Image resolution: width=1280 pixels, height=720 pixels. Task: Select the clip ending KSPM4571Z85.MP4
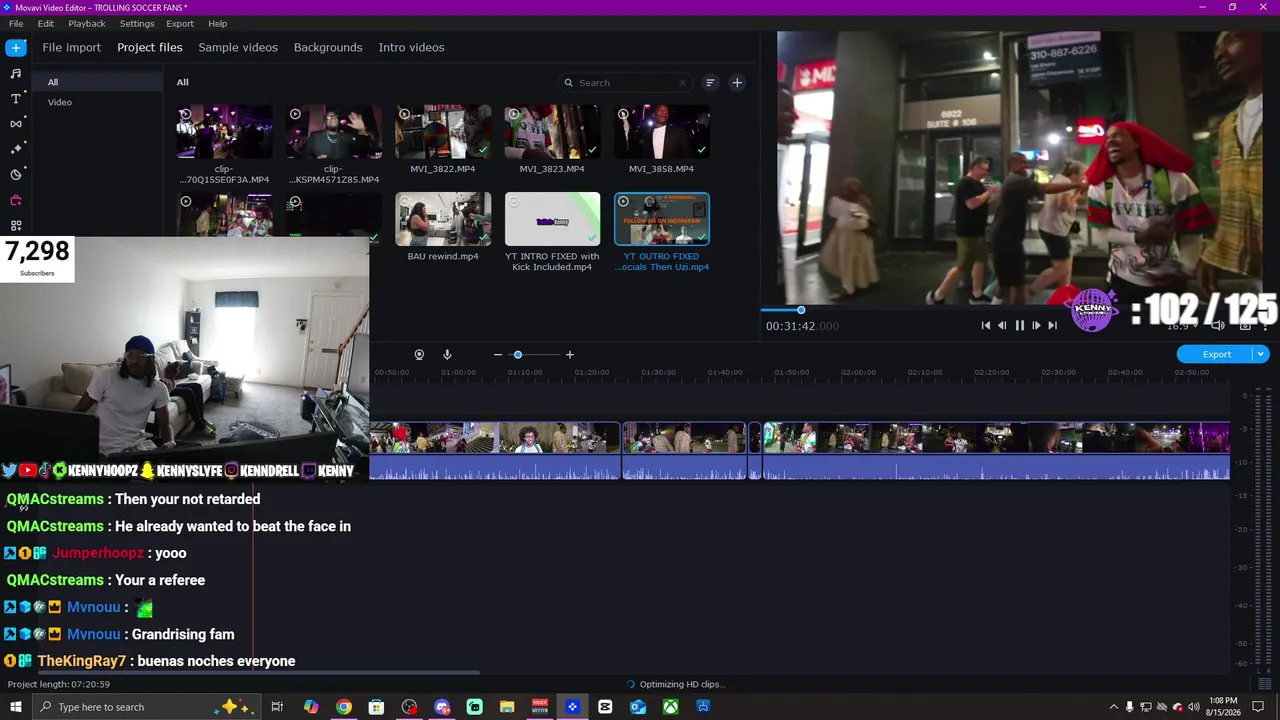[x=334, y=132]
